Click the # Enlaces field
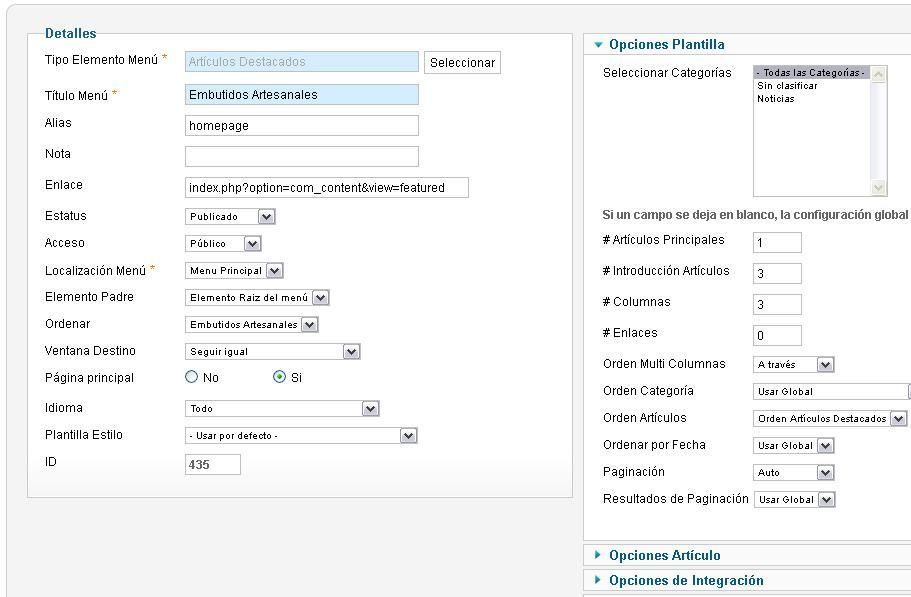The height and width of the screenshot is (597, 911). click(777, 335)
